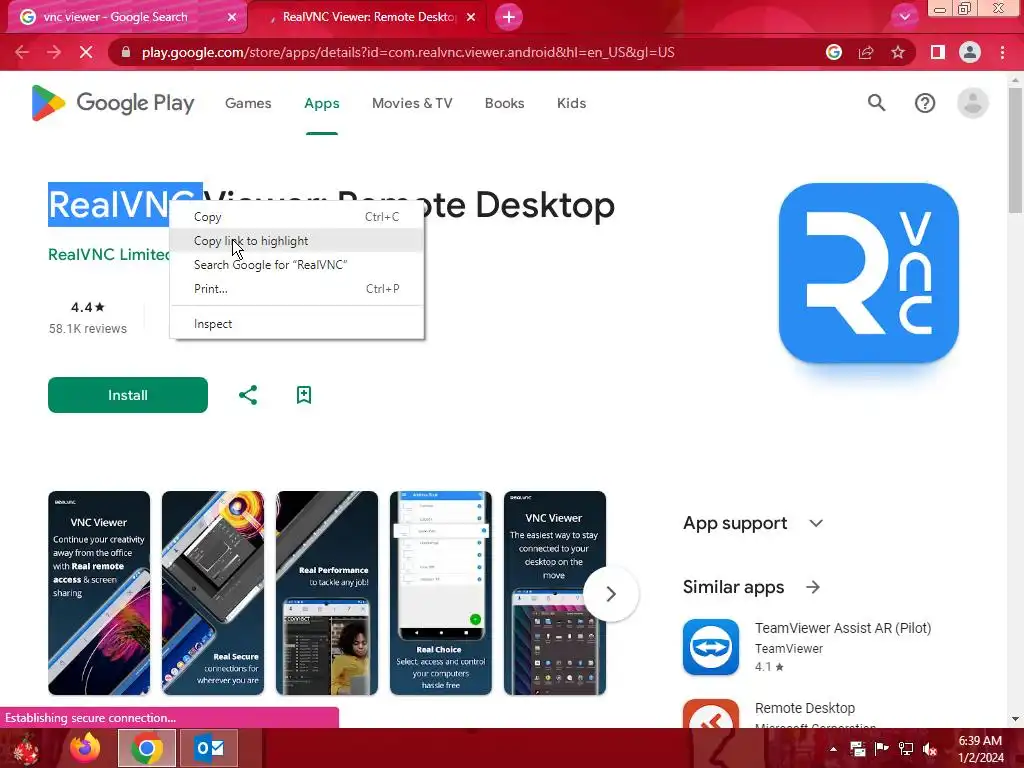Open the Kids tab
The width and height of the screenshot is (1024, 768).
[x=571, y=103]
